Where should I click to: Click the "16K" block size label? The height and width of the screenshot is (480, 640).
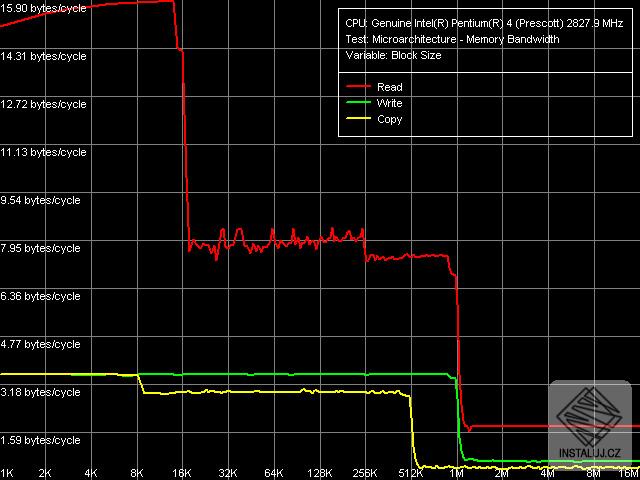182,474
